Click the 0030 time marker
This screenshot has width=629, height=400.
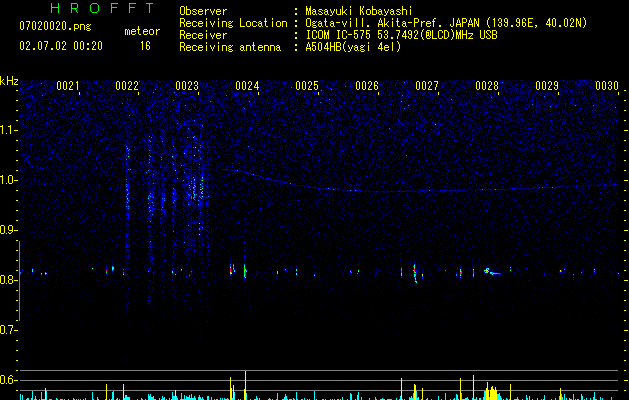point(607,86)
